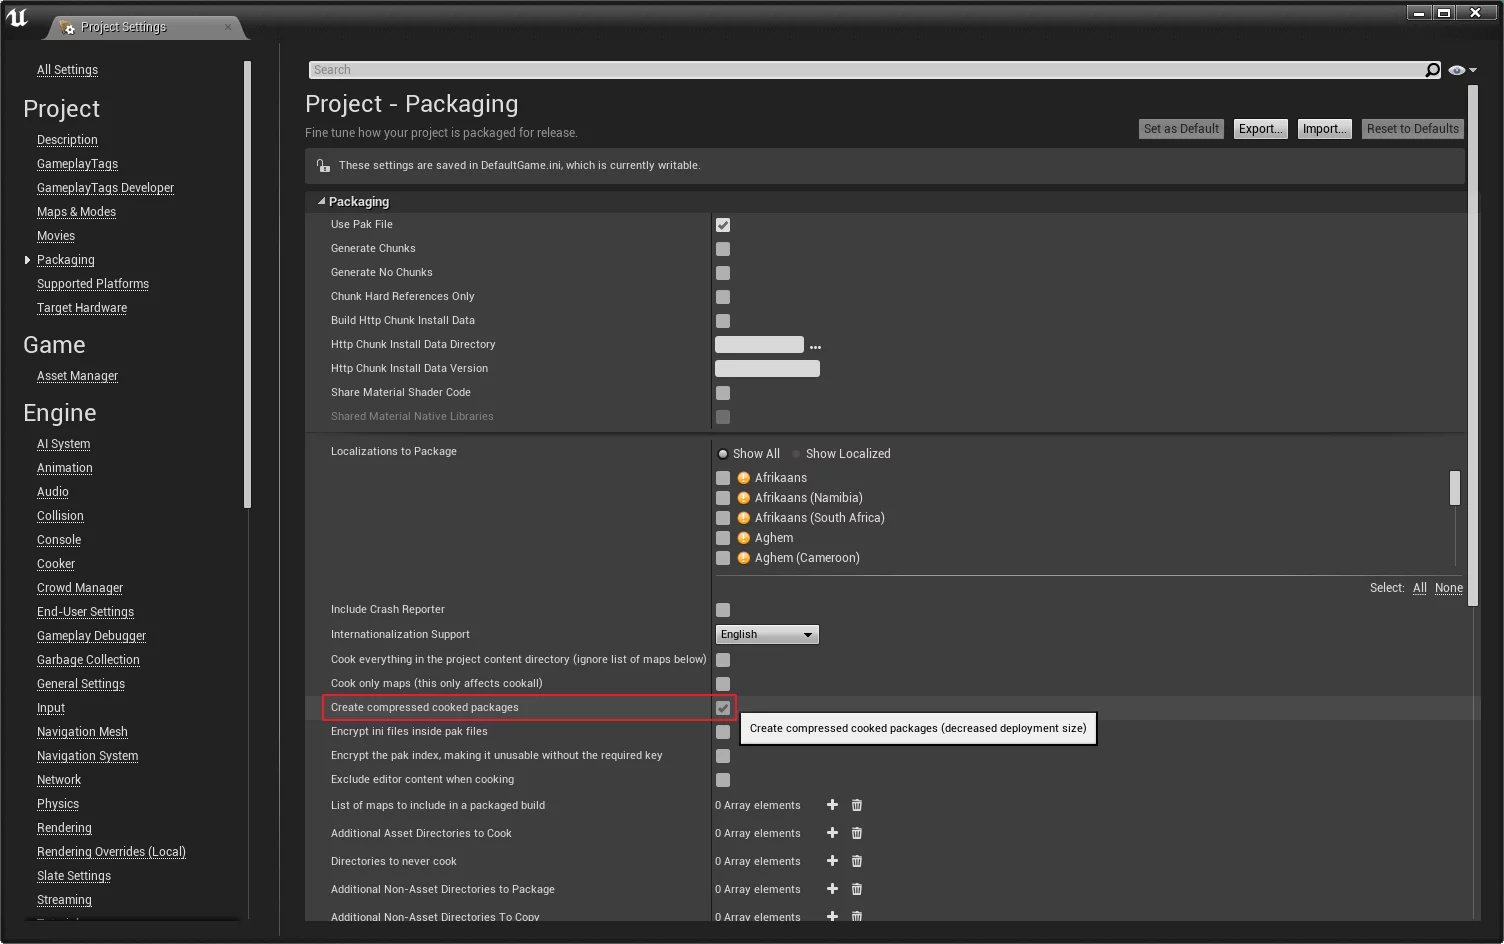Click the localization list scrollbar thumb
The image size is (1504, 944).
tap(1454, 488)
